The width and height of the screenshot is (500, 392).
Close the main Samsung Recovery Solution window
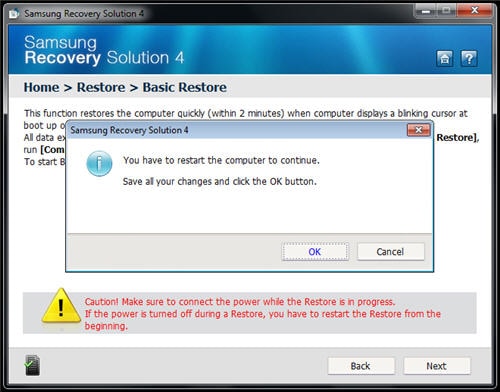(475, 10)
